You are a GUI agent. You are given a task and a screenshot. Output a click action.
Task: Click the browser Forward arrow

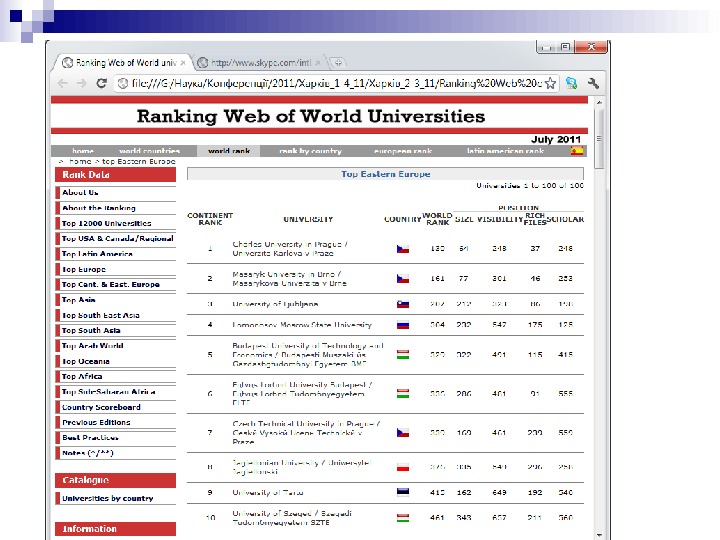[82, 83]
